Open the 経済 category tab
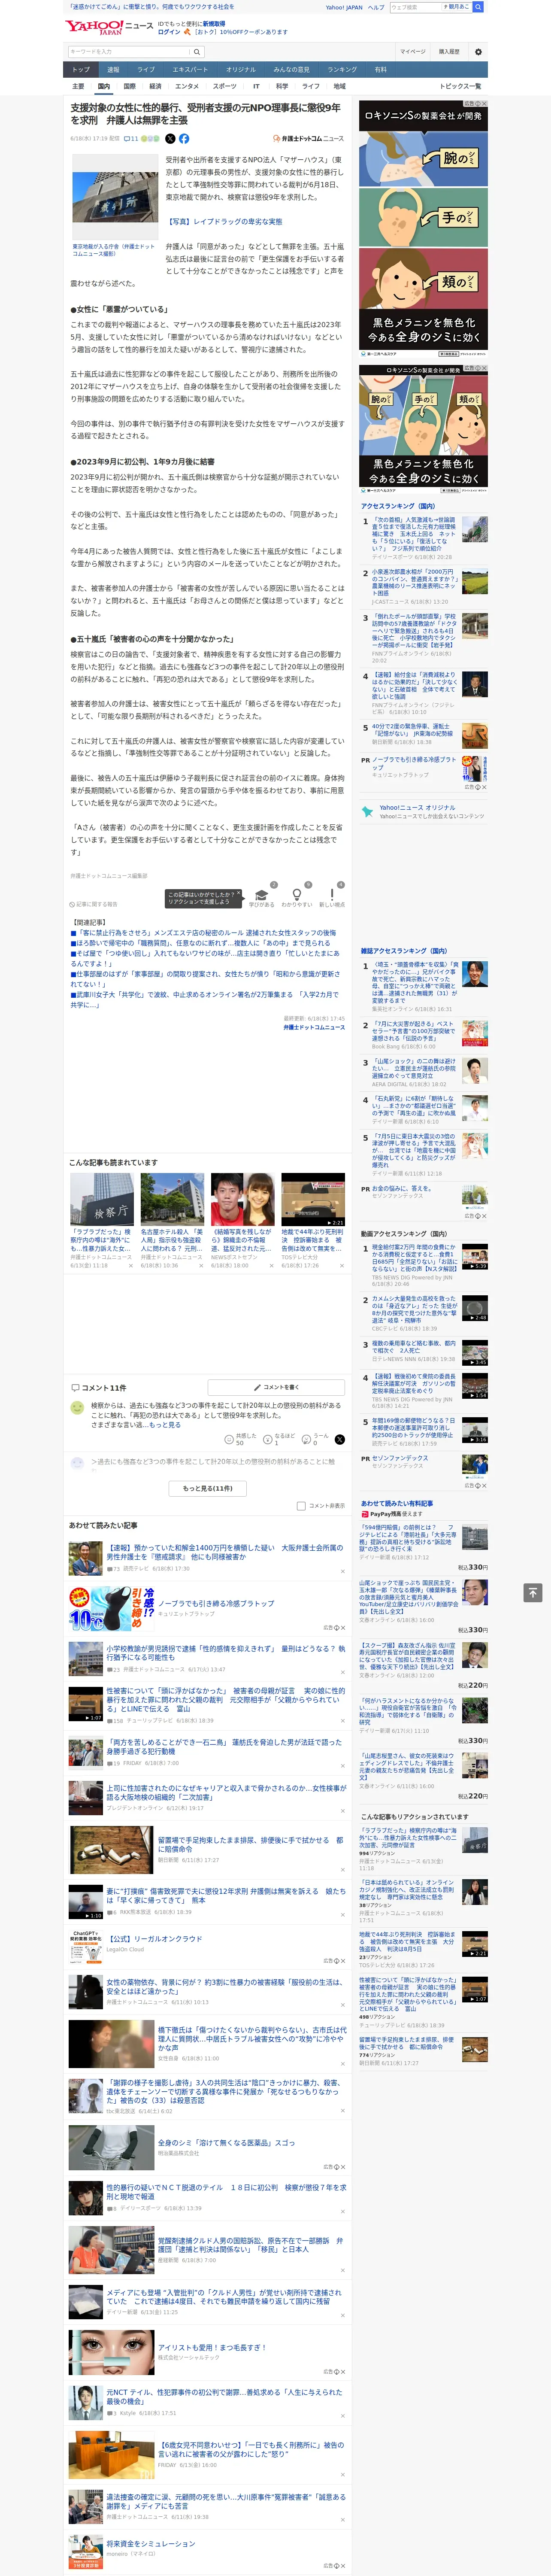 click(155, 86)
